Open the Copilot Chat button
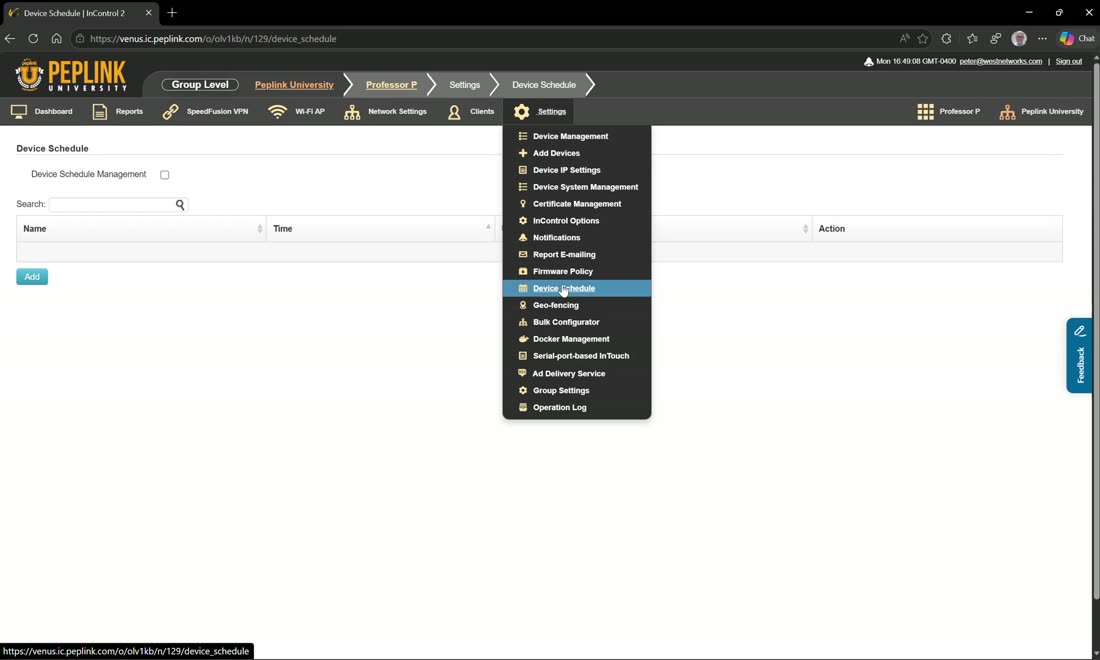 tap(1077, 39)
